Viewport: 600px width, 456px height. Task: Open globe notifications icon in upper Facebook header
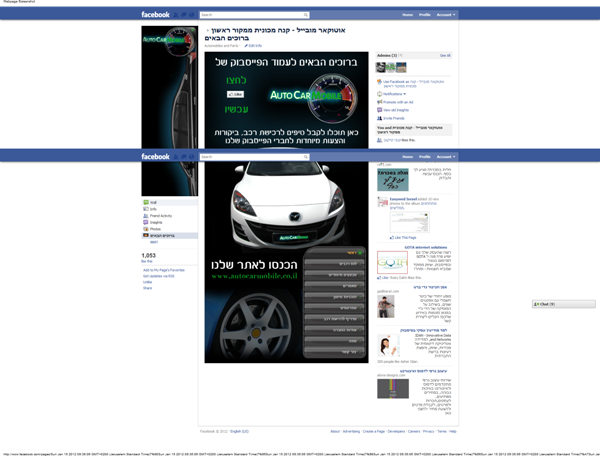(192, 15)
